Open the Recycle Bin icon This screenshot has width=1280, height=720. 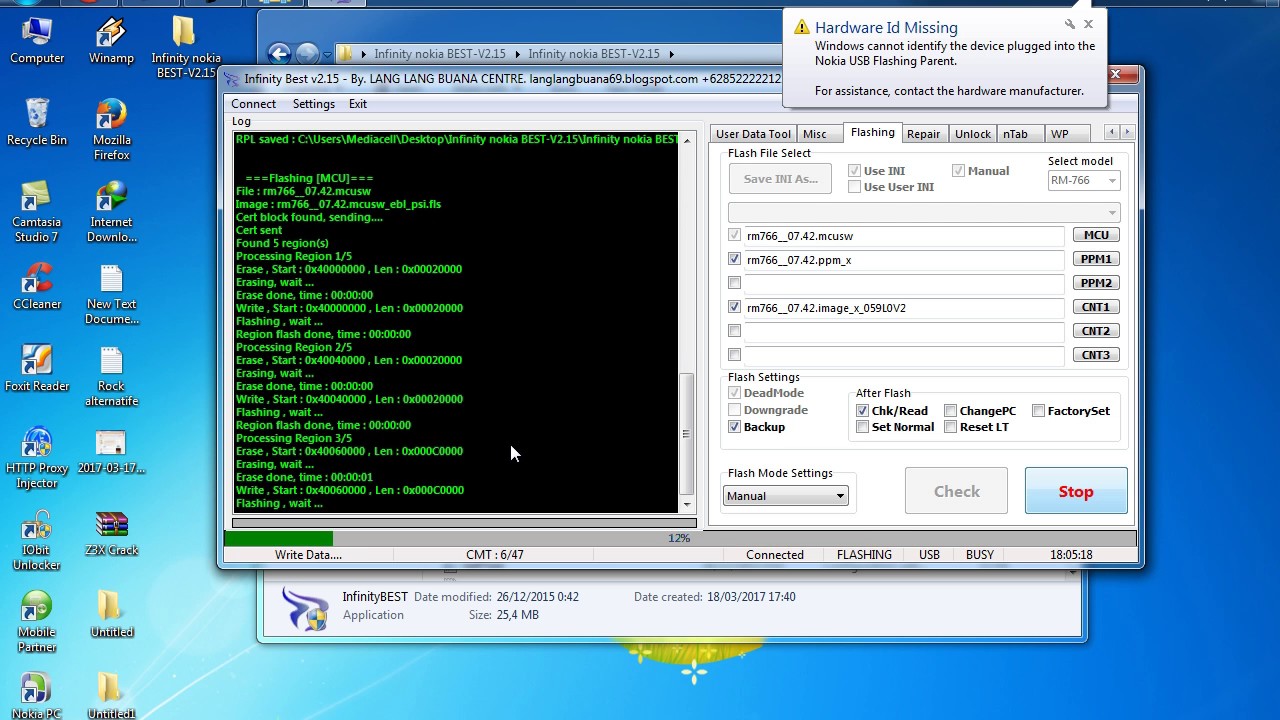tap(37, 122)
